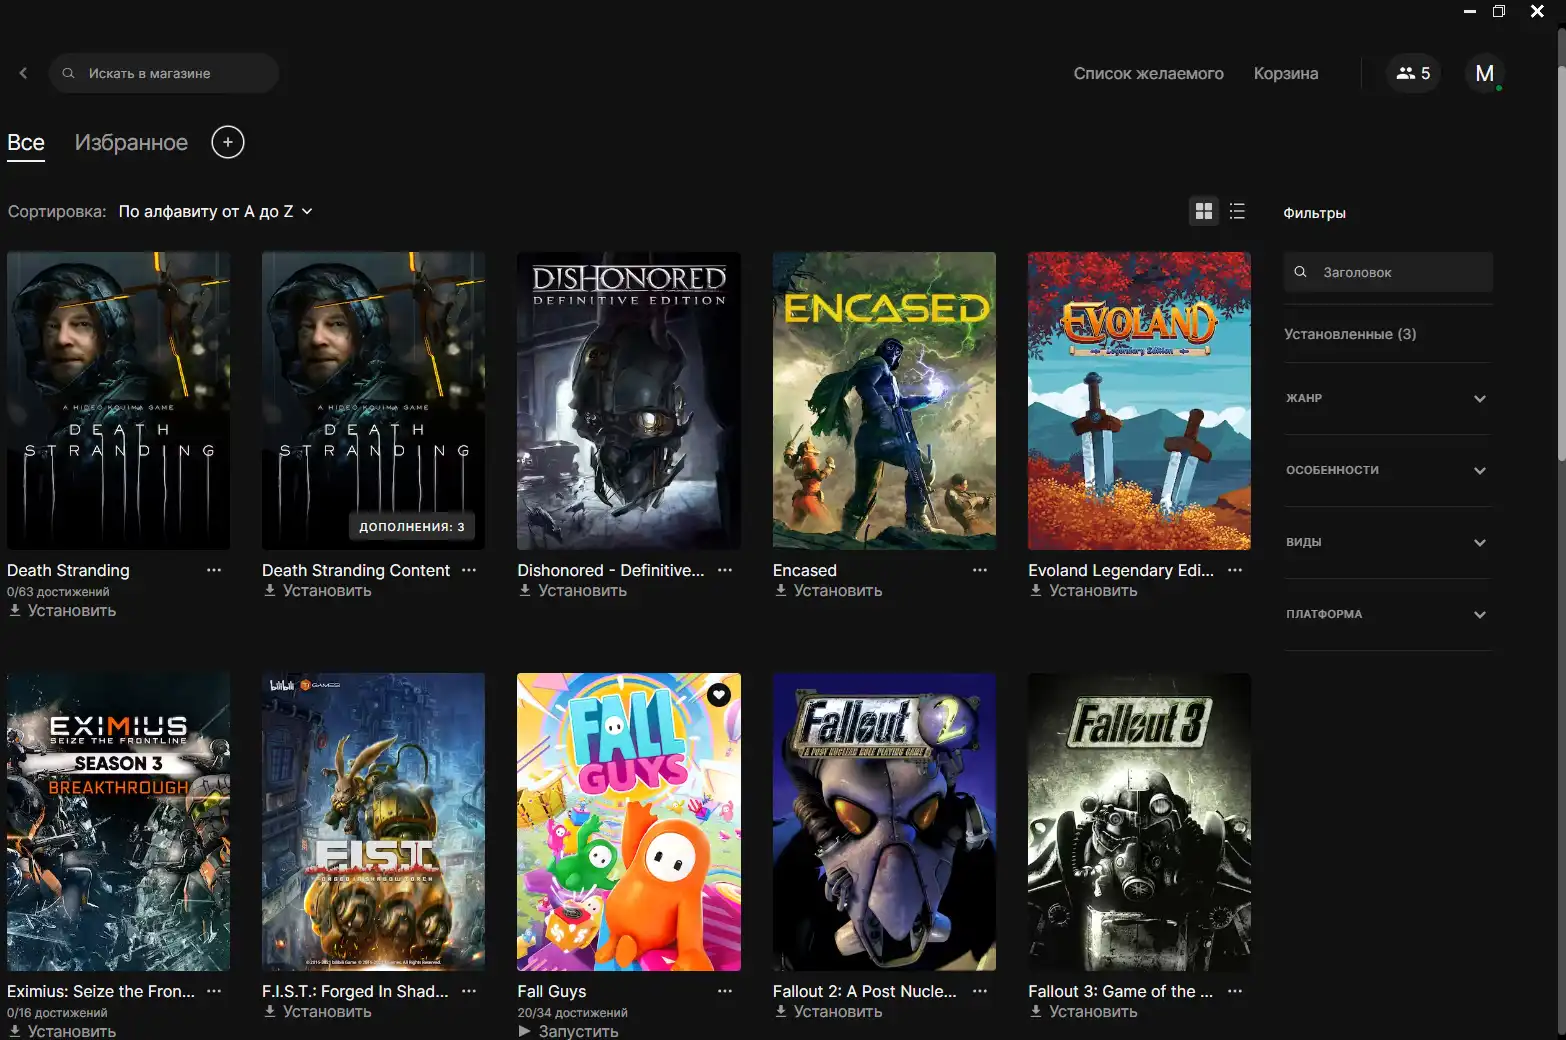Click the store search field
The height and width of the screenshot is (1040, 1566).
click(164, 73)
